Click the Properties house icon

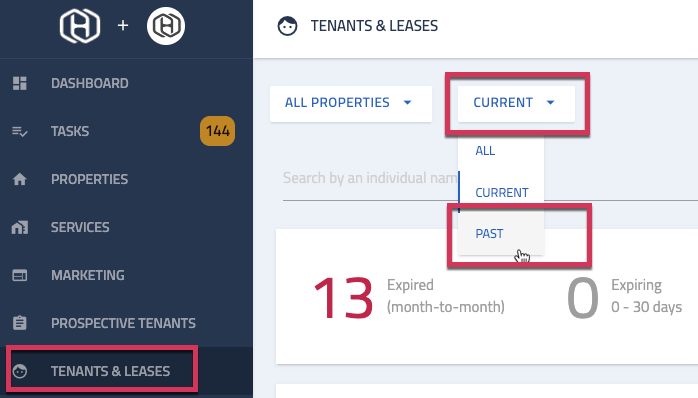[x=20, y=179]
